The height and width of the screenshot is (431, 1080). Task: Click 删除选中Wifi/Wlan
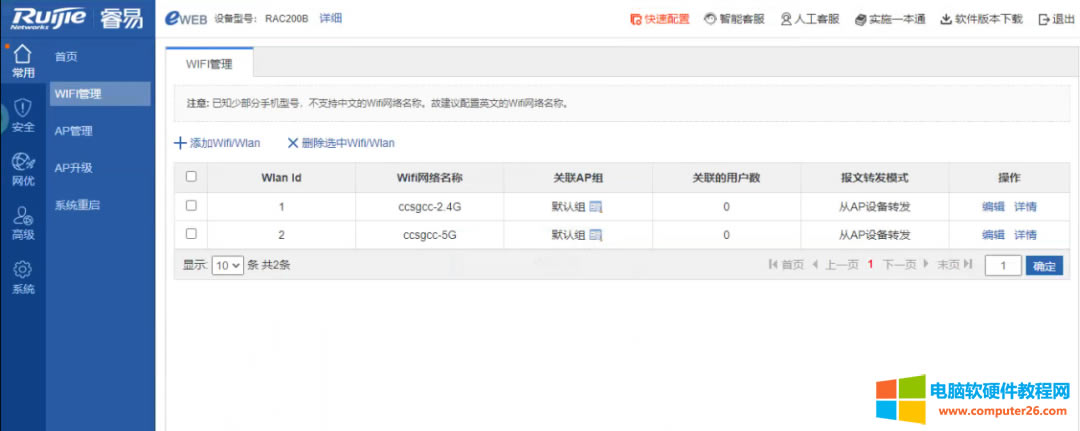click(x=341, y=143)
